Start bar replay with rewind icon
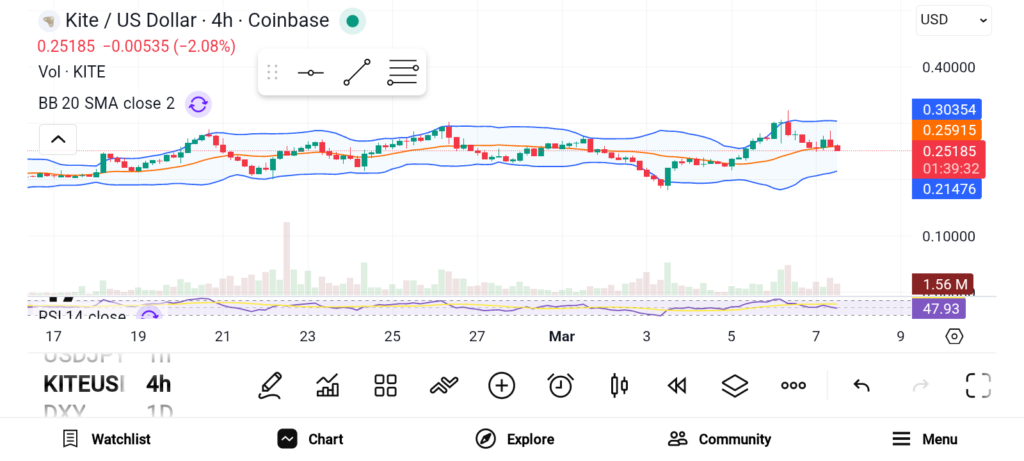1024x461 pixels. (x=677, y=385)
